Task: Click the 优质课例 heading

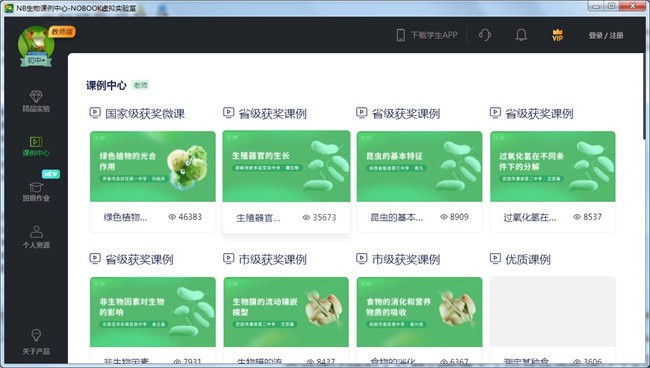Action: tap(528, 259)
